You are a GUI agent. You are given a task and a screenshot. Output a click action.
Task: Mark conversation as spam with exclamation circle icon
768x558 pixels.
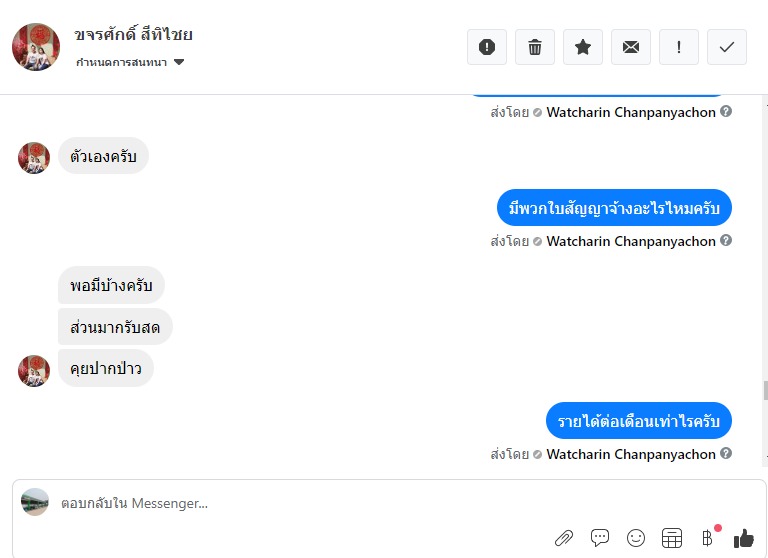[x=487, y=47]
